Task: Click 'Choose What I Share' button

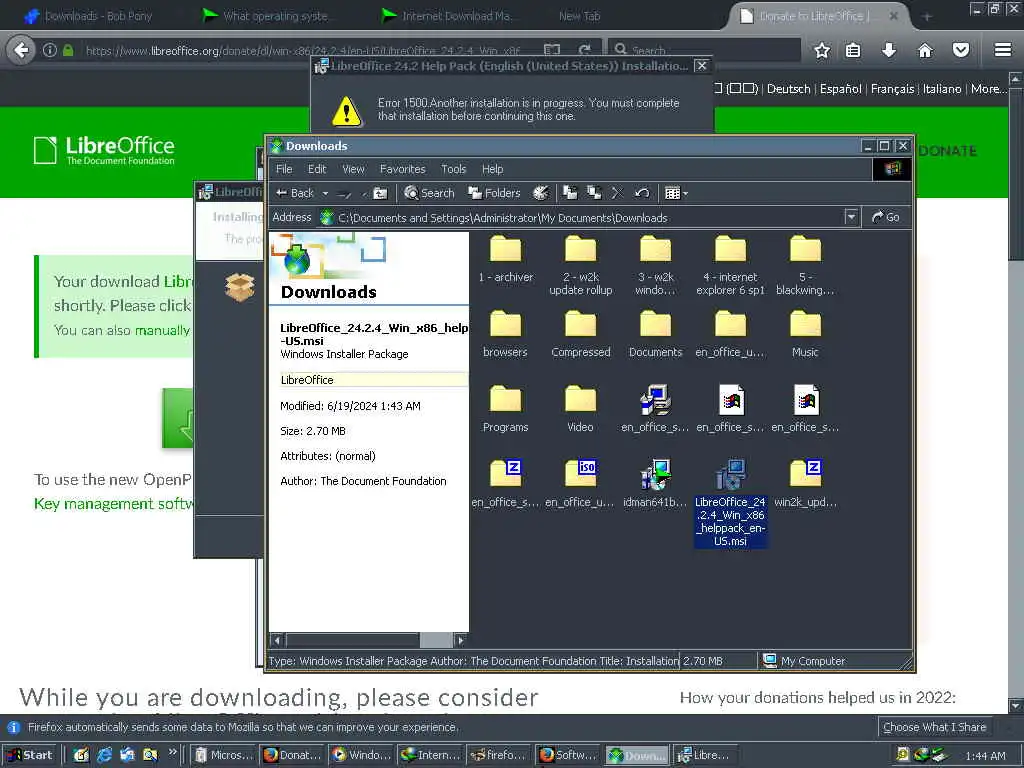Action: pyautogui.click(x=935, y=727)
